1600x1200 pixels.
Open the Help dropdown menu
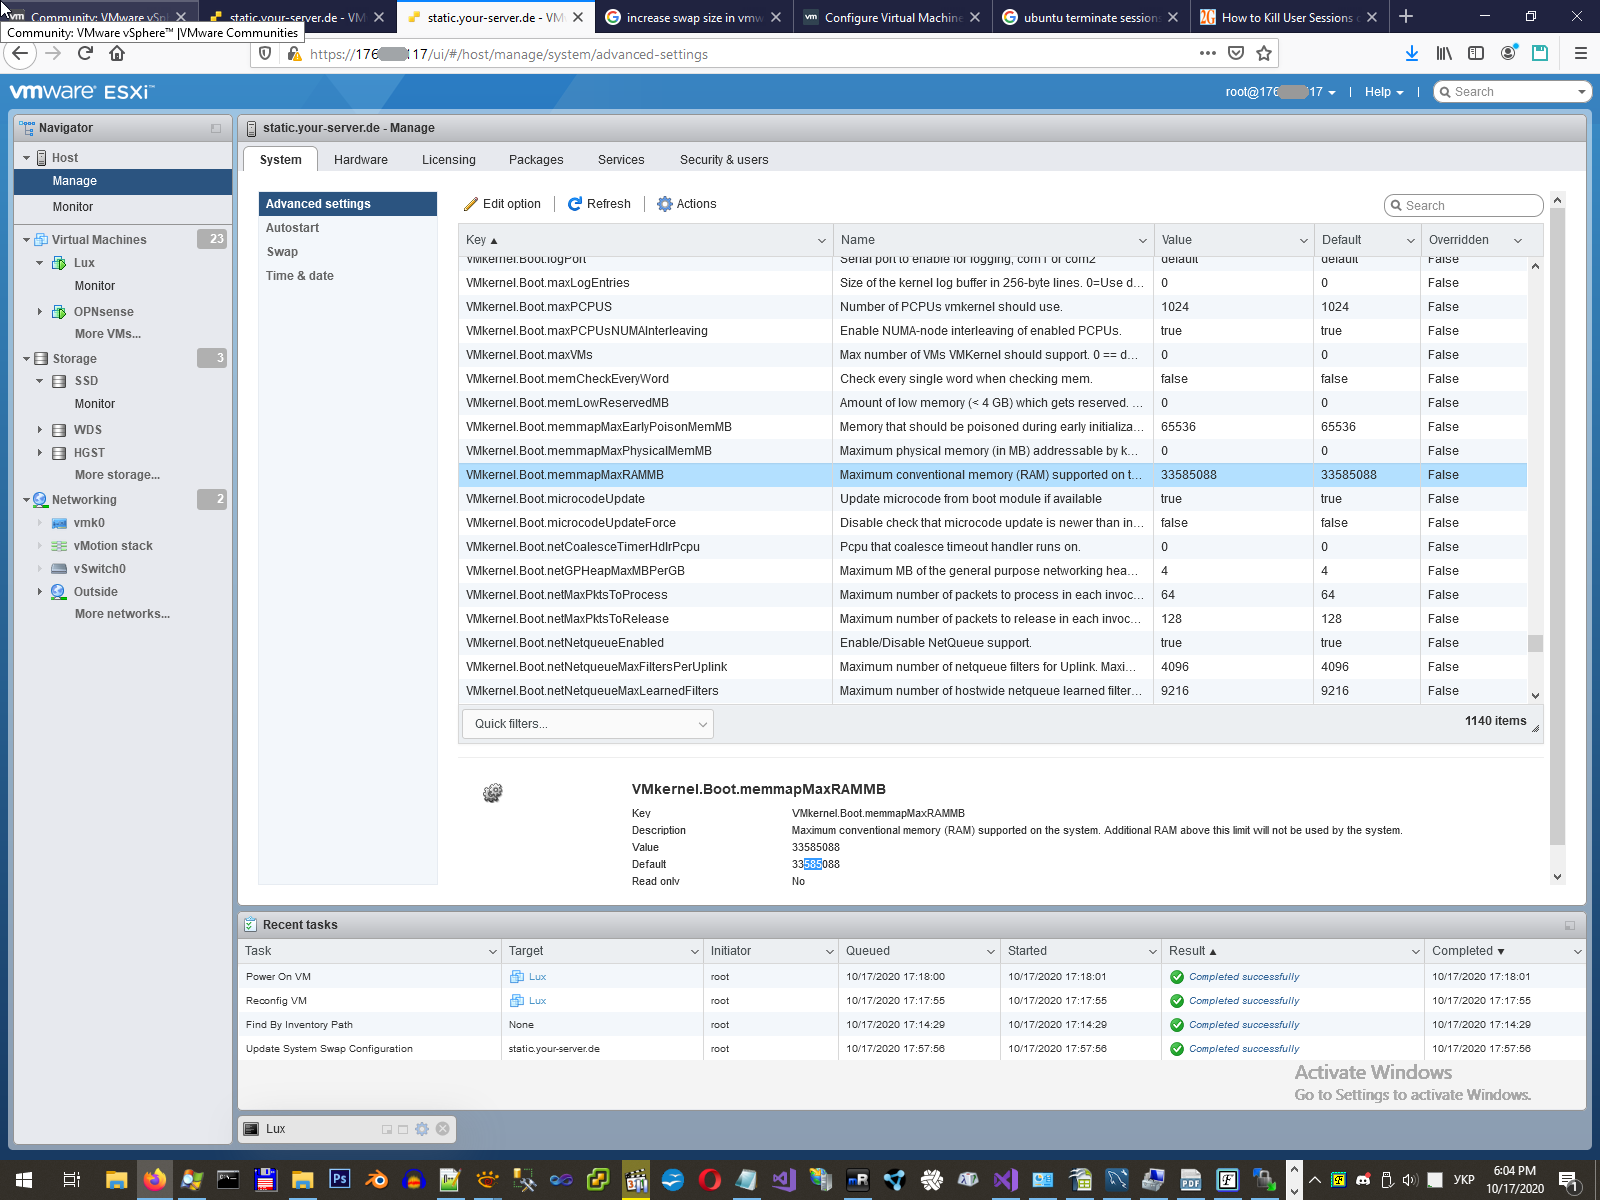1384,92
